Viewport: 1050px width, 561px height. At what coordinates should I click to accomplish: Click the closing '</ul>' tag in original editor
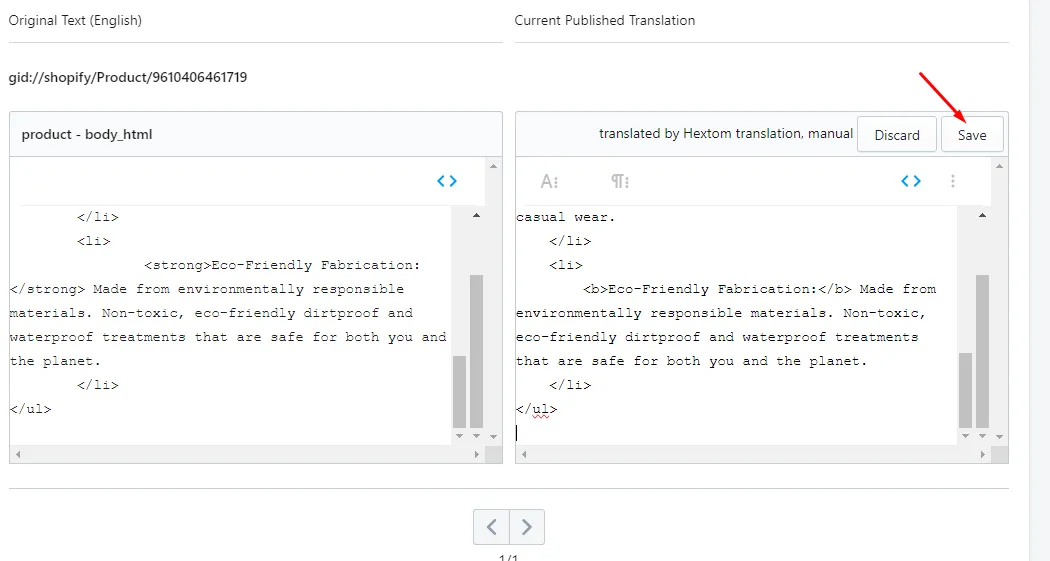point(31,409)
